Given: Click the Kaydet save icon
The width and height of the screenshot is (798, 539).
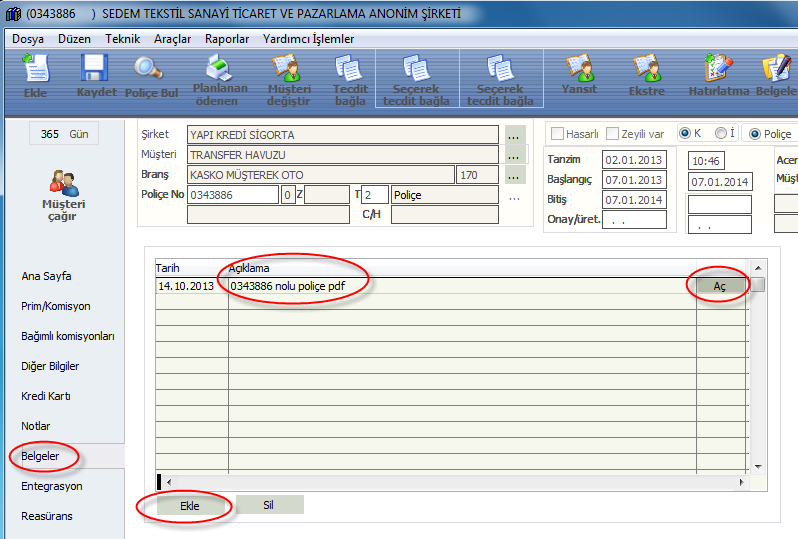Looking at the screenshot, I should [x=96, y=76].
